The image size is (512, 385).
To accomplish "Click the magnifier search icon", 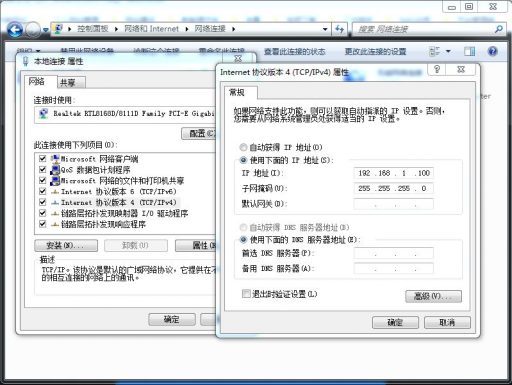I will [x=499, y=29].
